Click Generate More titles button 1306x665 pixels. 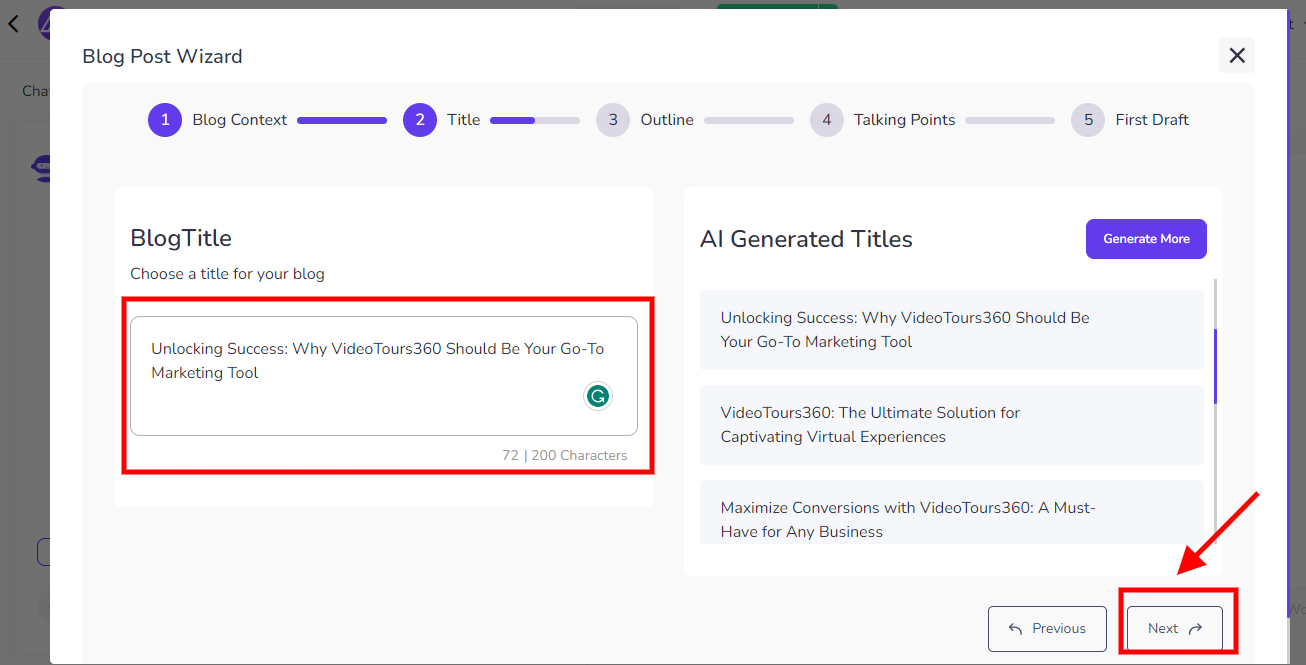coord(1146,239)
